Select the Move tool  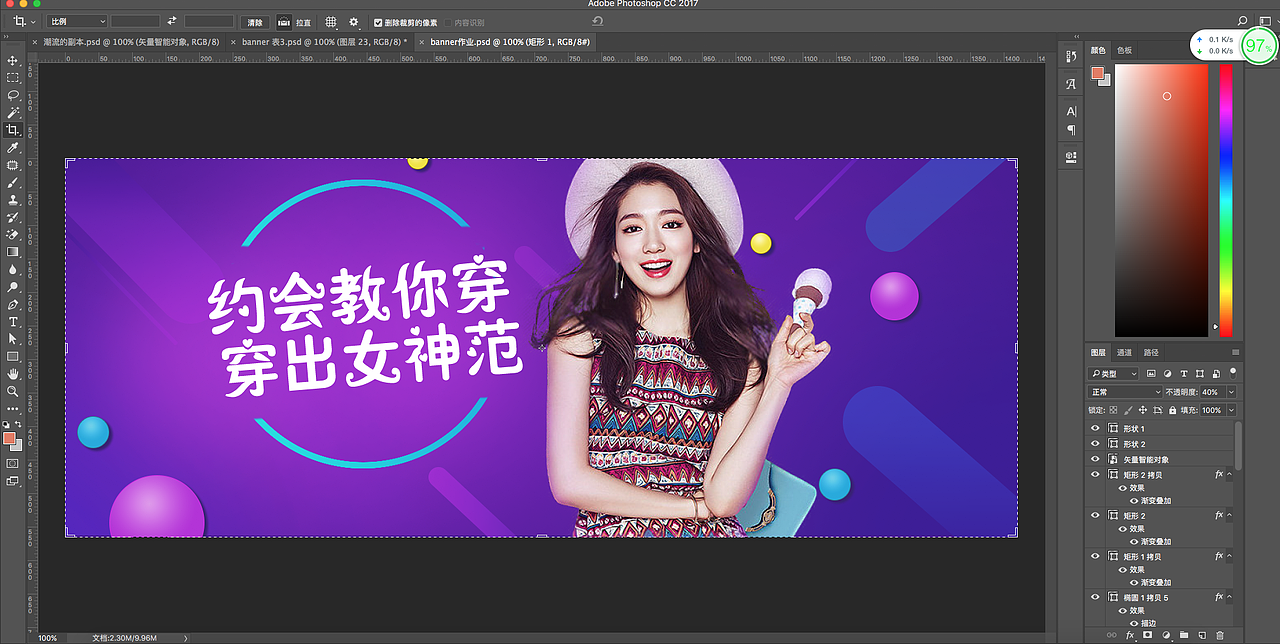[x=13, y=60]
